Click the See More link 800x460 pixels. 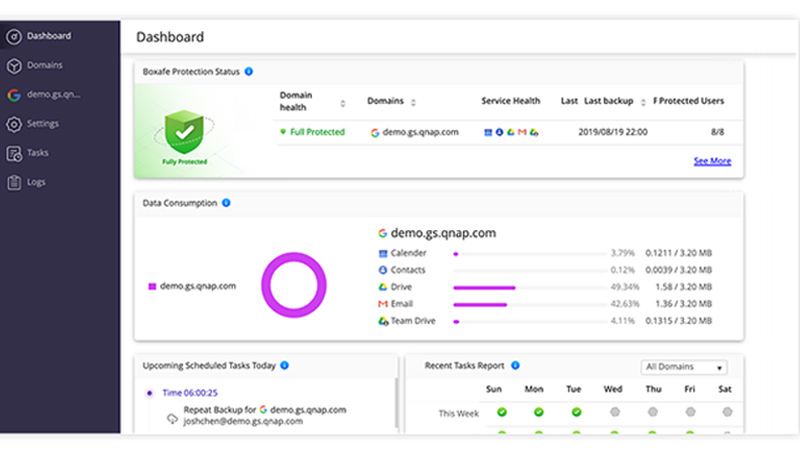point(712,161)
